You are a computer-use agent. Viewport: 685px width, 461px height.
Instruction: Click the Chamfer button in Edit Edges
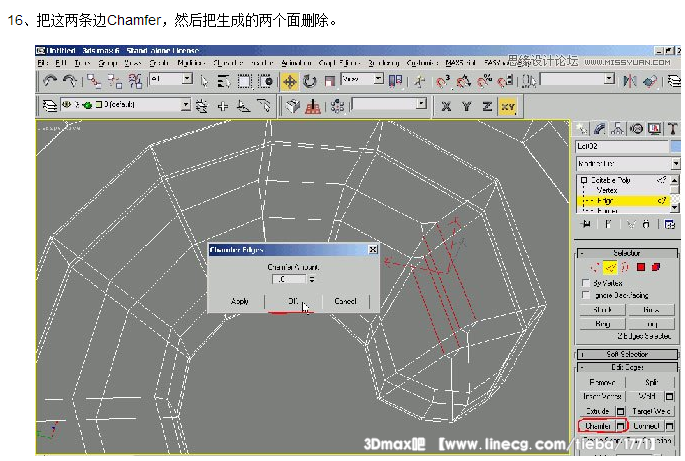coord(597,425)
